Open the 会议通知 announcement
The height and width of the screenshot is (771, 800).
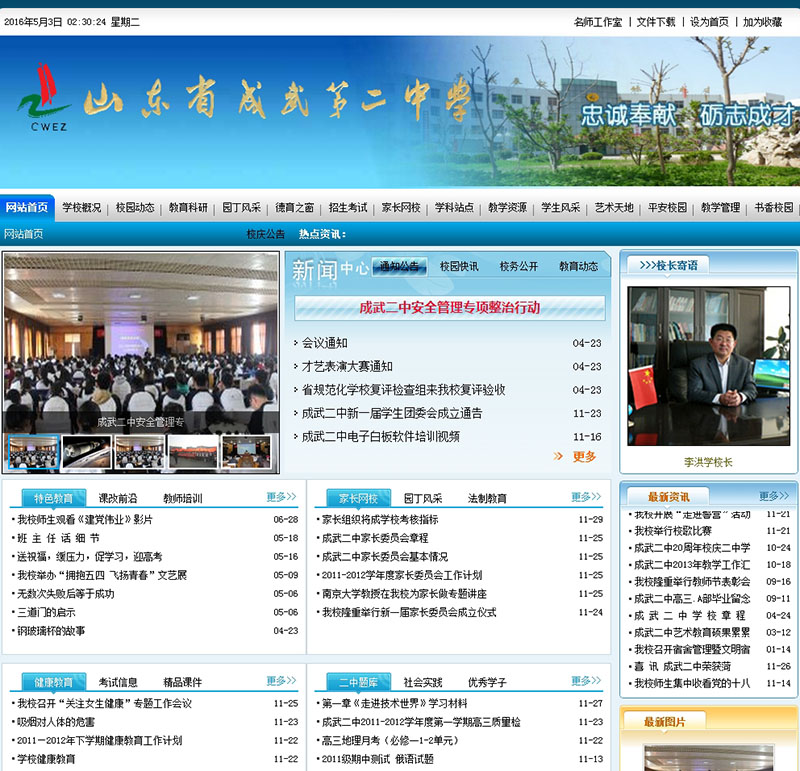coord(325,343)
